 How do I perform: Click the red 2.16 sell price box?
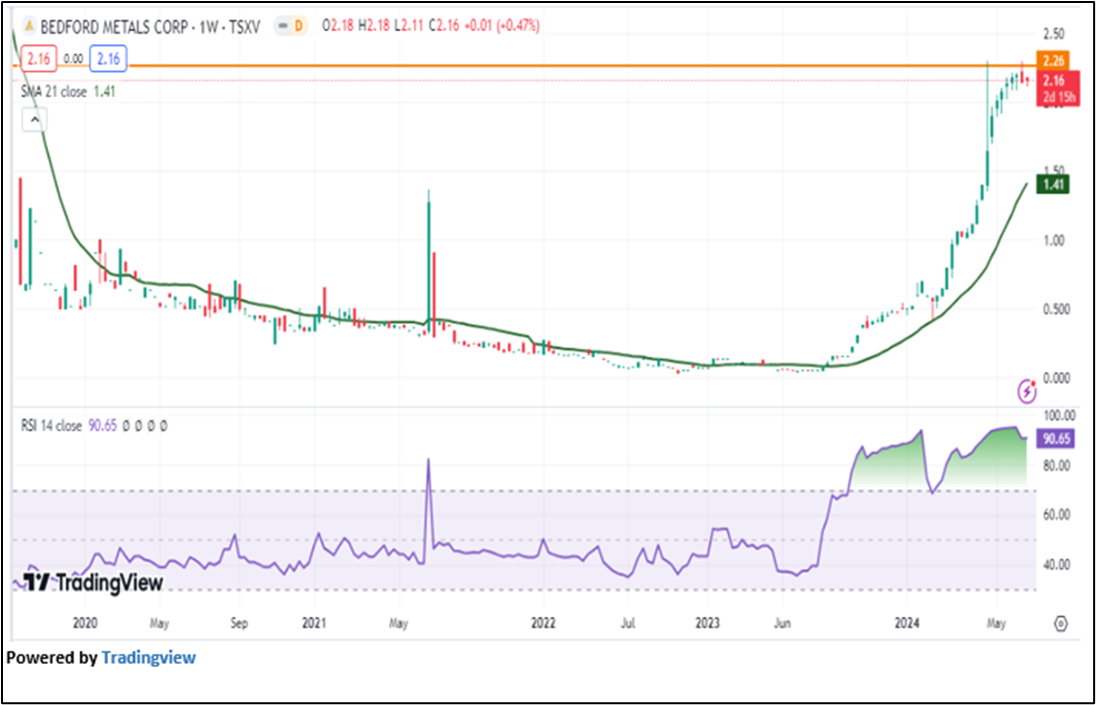click(x=38, y=59)
